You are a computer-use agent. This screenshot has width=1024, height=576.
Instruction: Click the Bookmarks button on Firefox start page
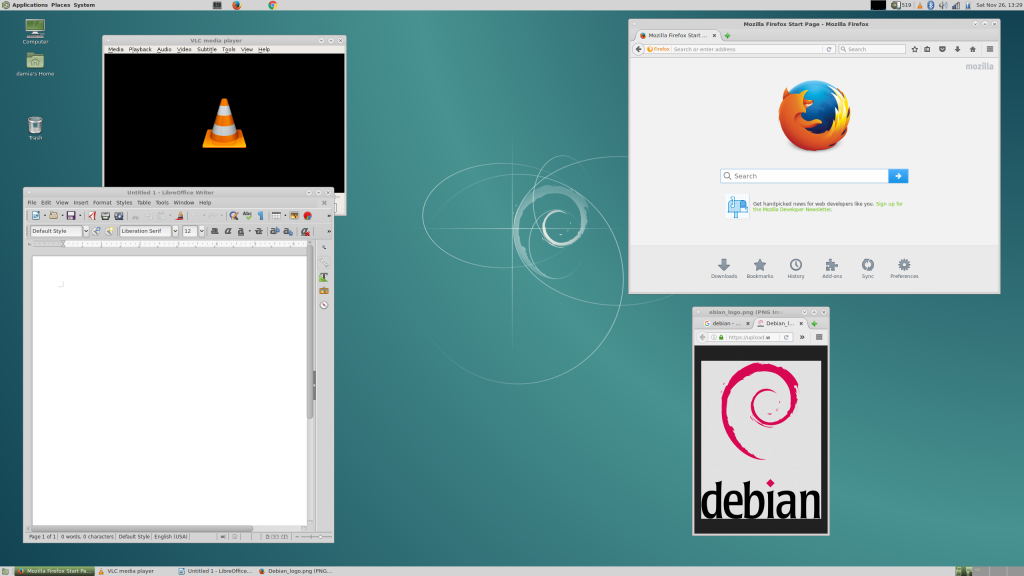pyautogui.click(x=760, y=268)
